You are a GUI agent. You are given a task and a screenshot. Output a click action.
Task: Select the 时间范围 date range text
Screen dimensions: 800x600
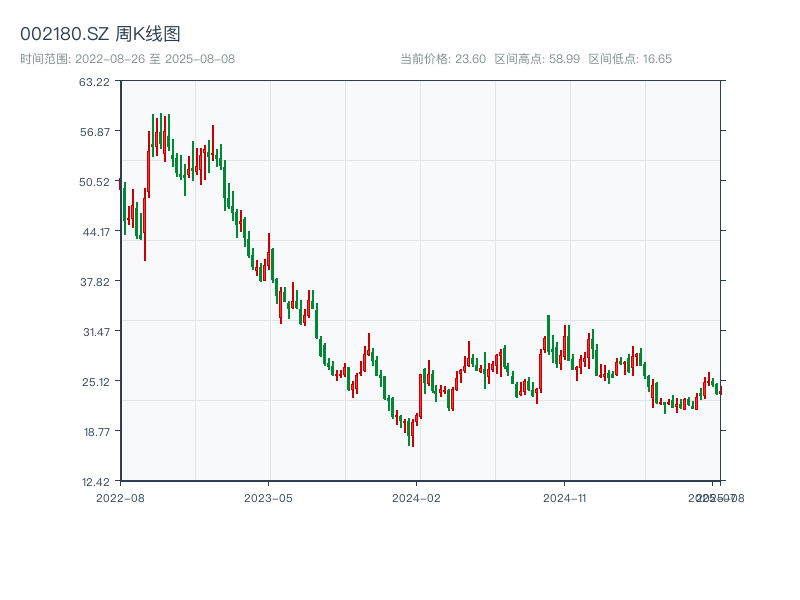click(x=128, y=59)
